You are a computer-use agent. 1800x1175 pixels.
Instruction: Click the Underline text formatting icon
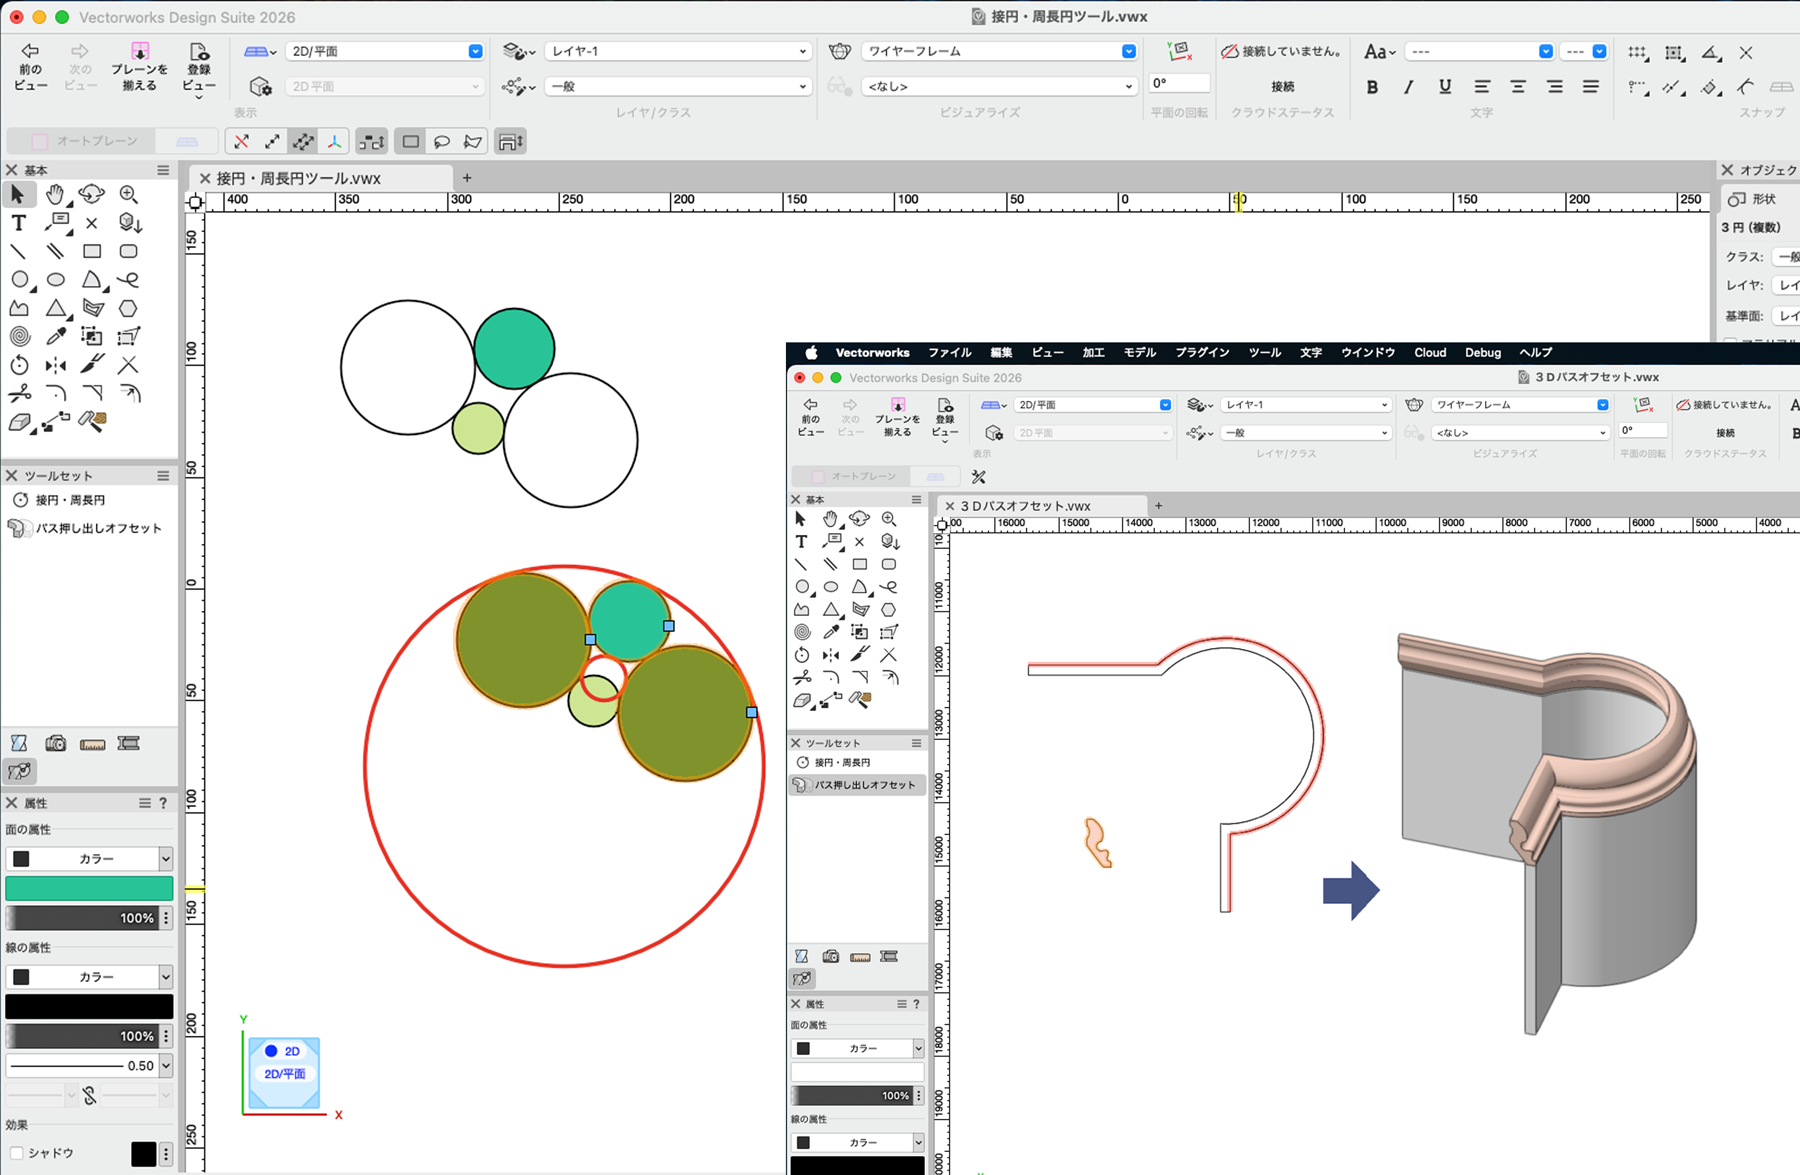(1445, 87)
